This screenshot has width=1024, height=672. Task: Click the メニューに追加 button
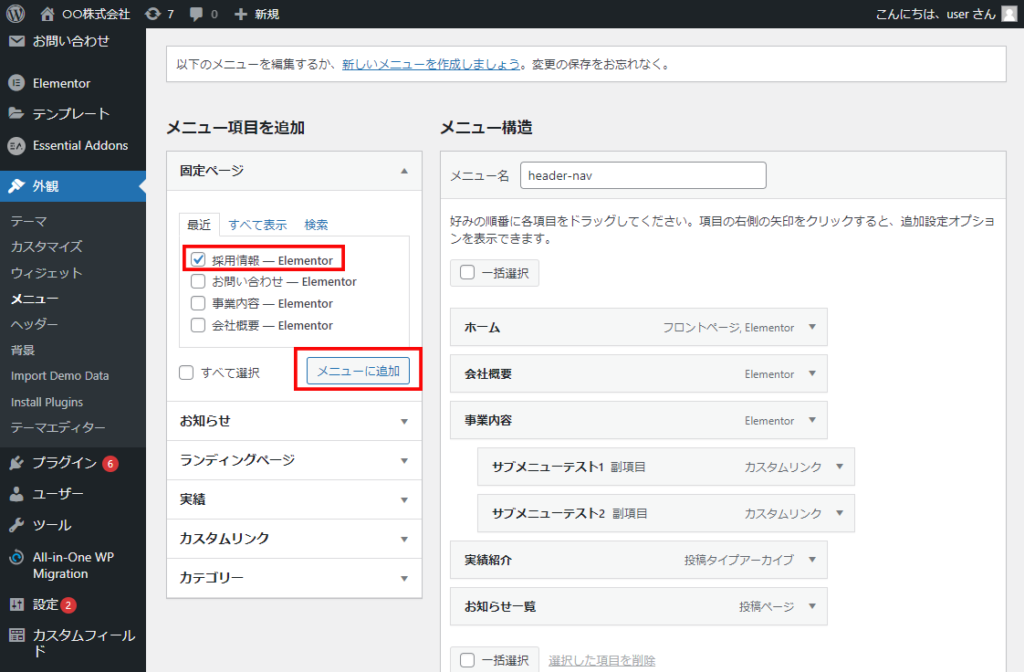coord(358,371)
